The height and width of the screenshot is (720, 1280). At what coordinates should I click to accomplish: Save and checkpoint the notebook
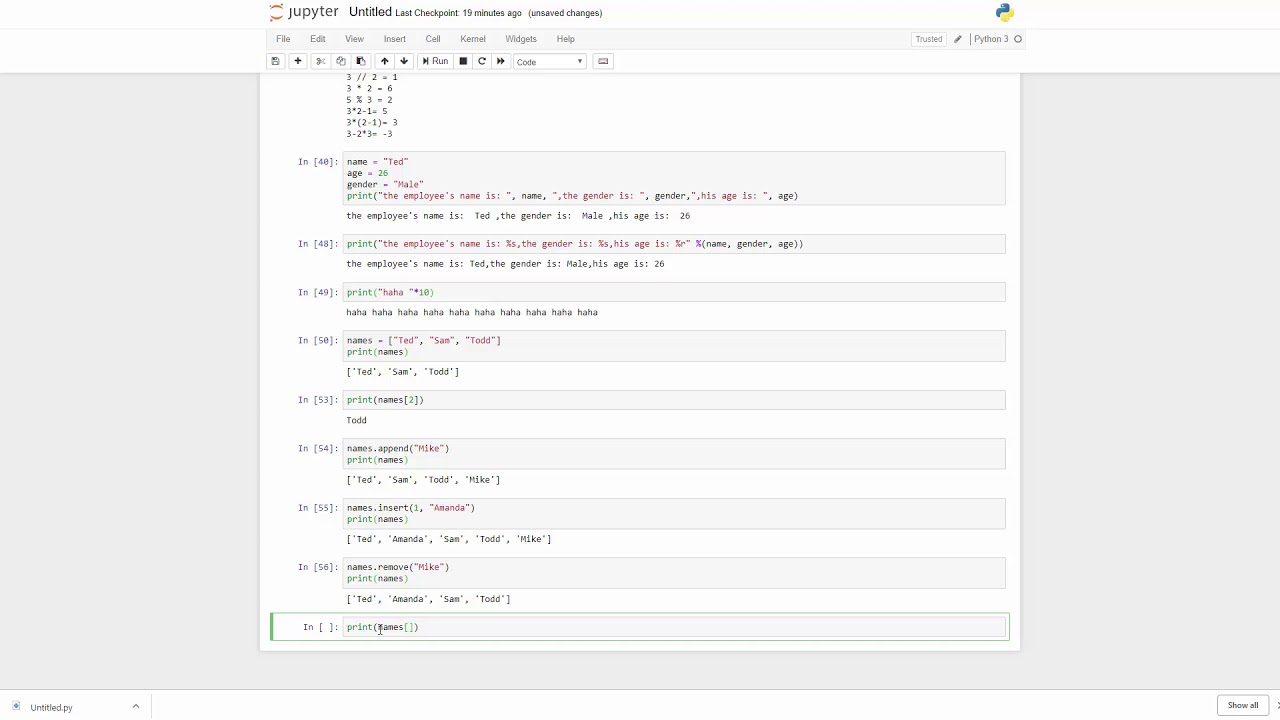275,61
